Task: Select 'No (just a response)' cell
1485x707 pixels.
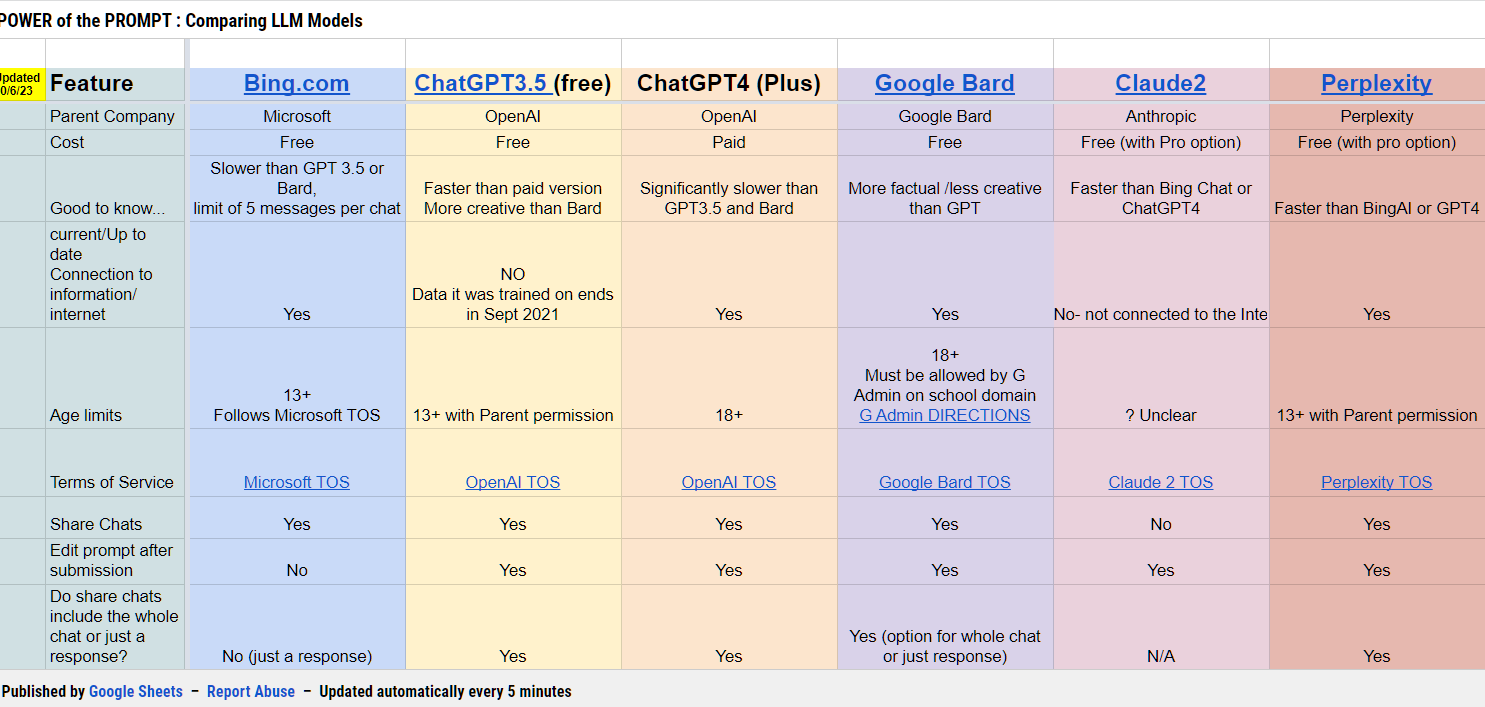Action: coord(297,627)
